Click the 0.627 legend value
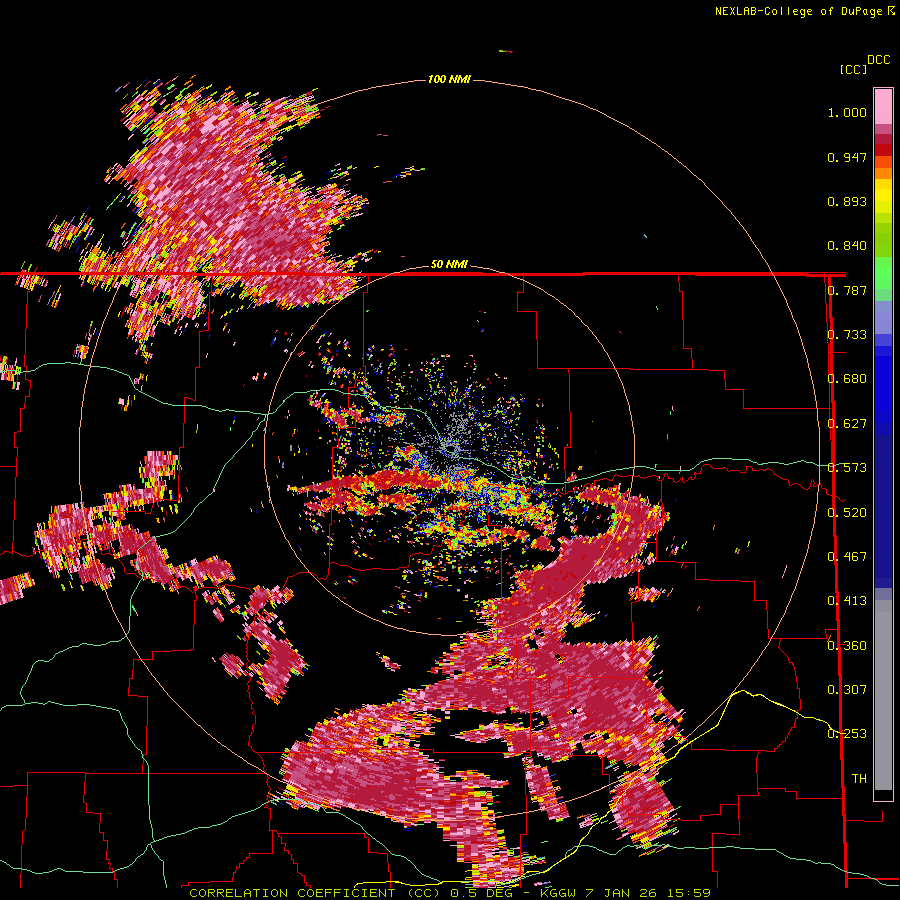The height and width of the screenshot is (900, 900). click(x=847, y=424)
